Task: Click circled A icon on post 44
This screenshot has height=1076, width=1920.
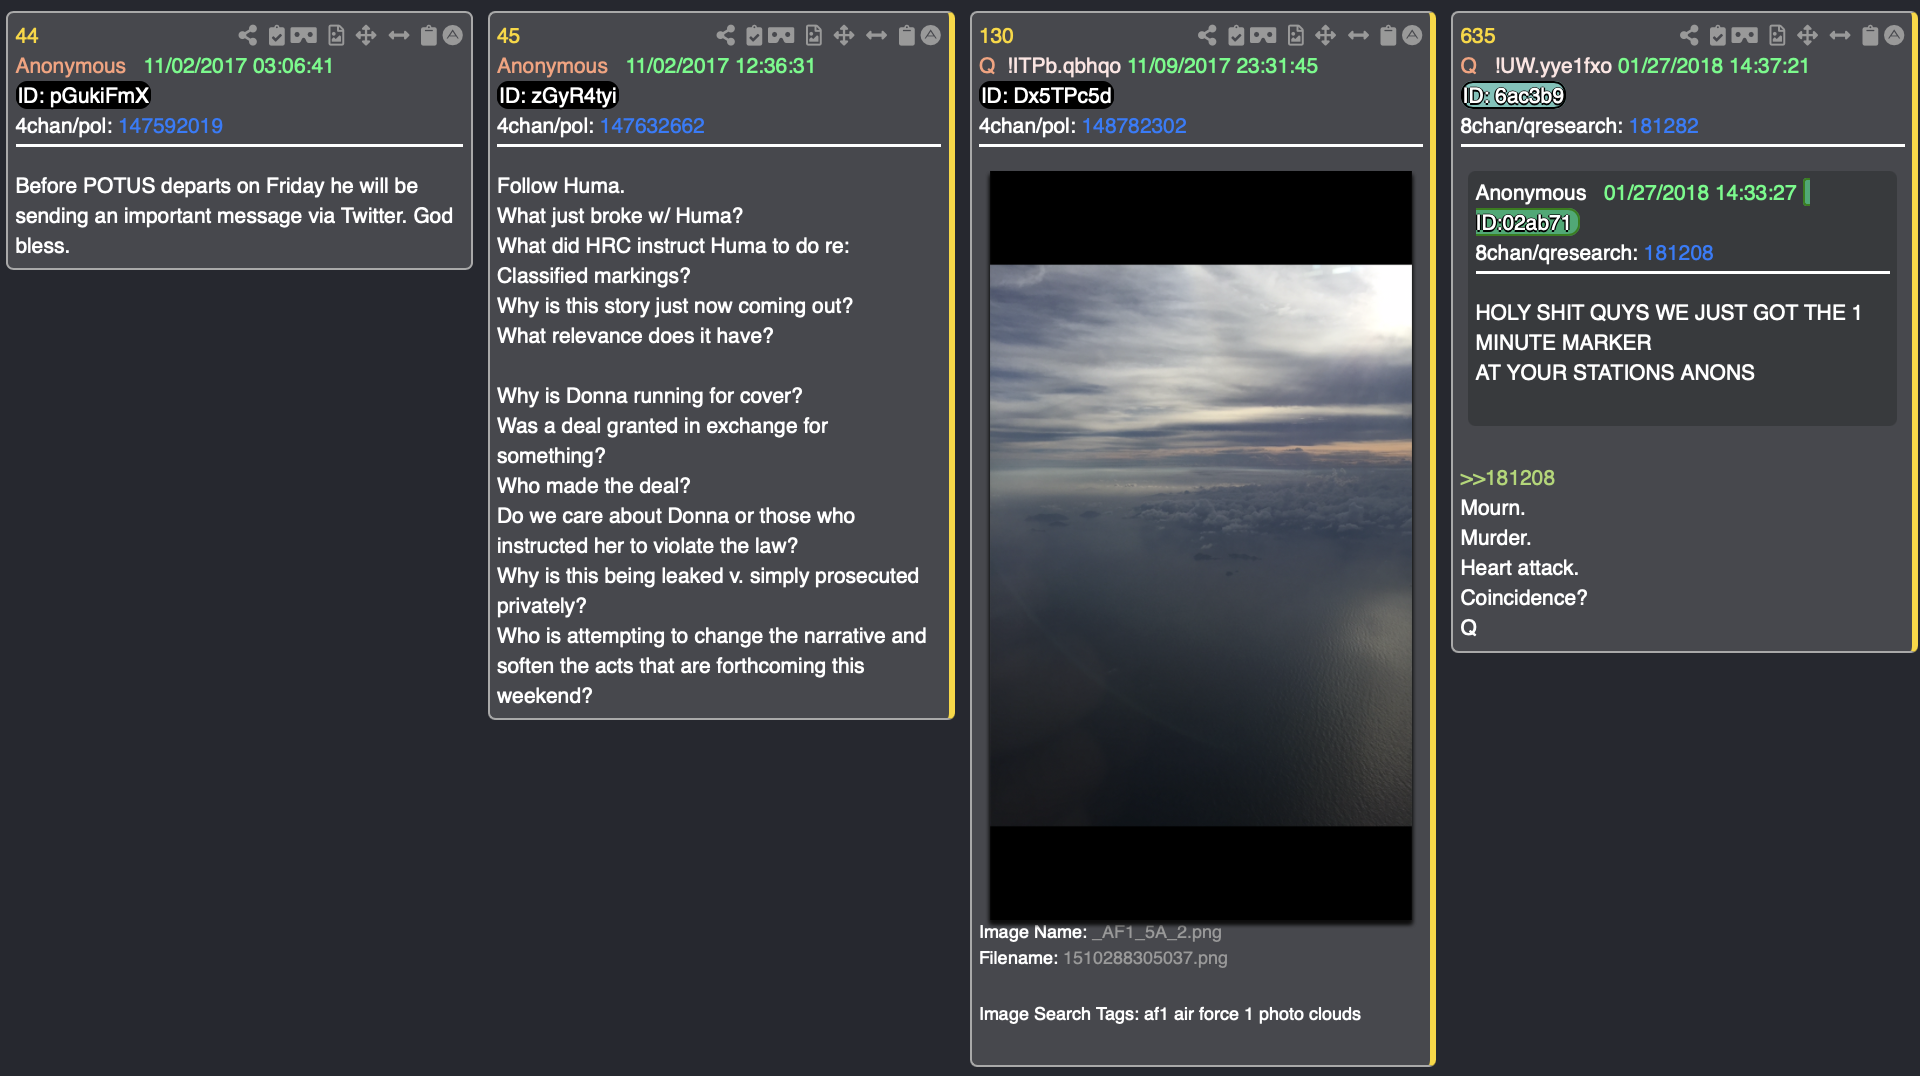Action: point(453,36)
